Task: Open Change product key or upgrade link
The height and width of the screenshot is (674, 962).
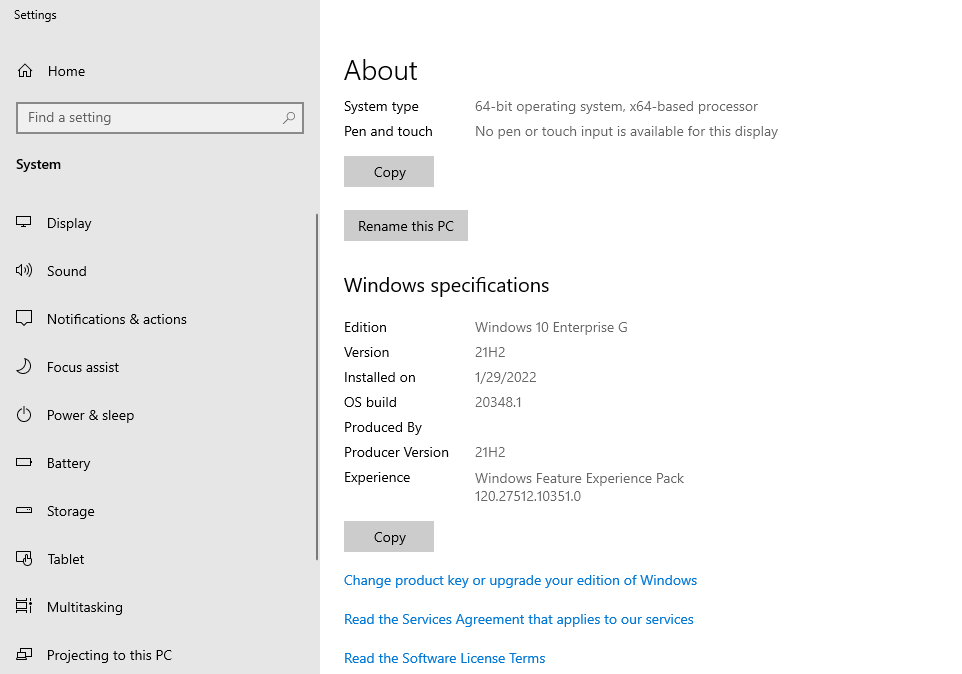Action: pyautogui.click(x=520, y=580)
